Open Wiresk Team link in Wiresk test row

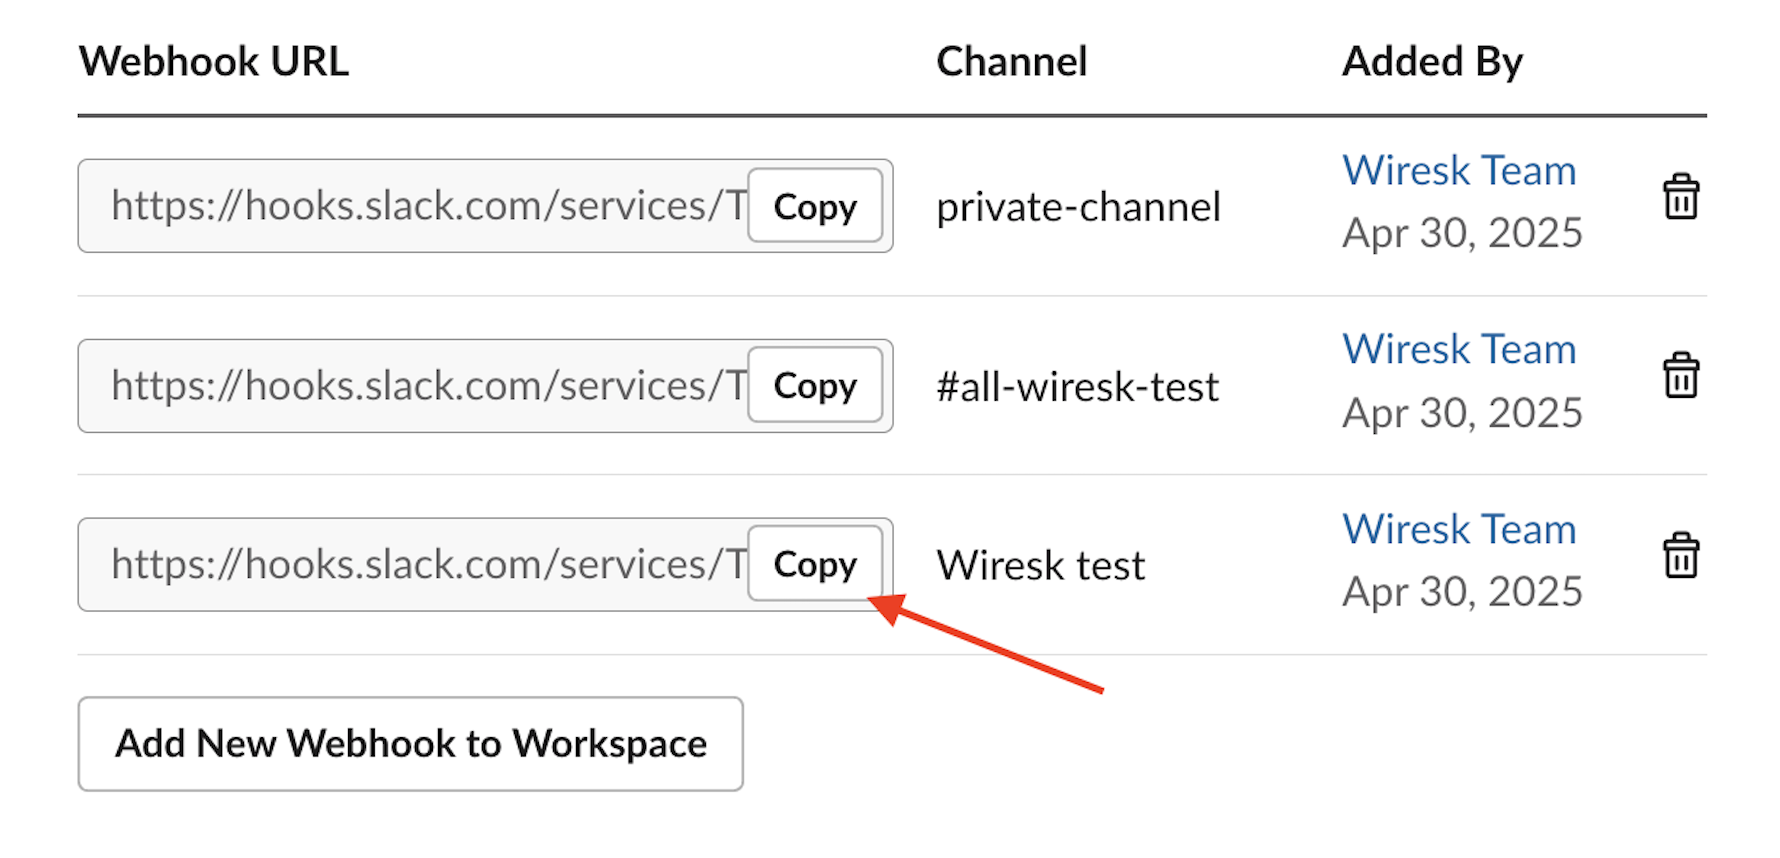click(1459, 530)
